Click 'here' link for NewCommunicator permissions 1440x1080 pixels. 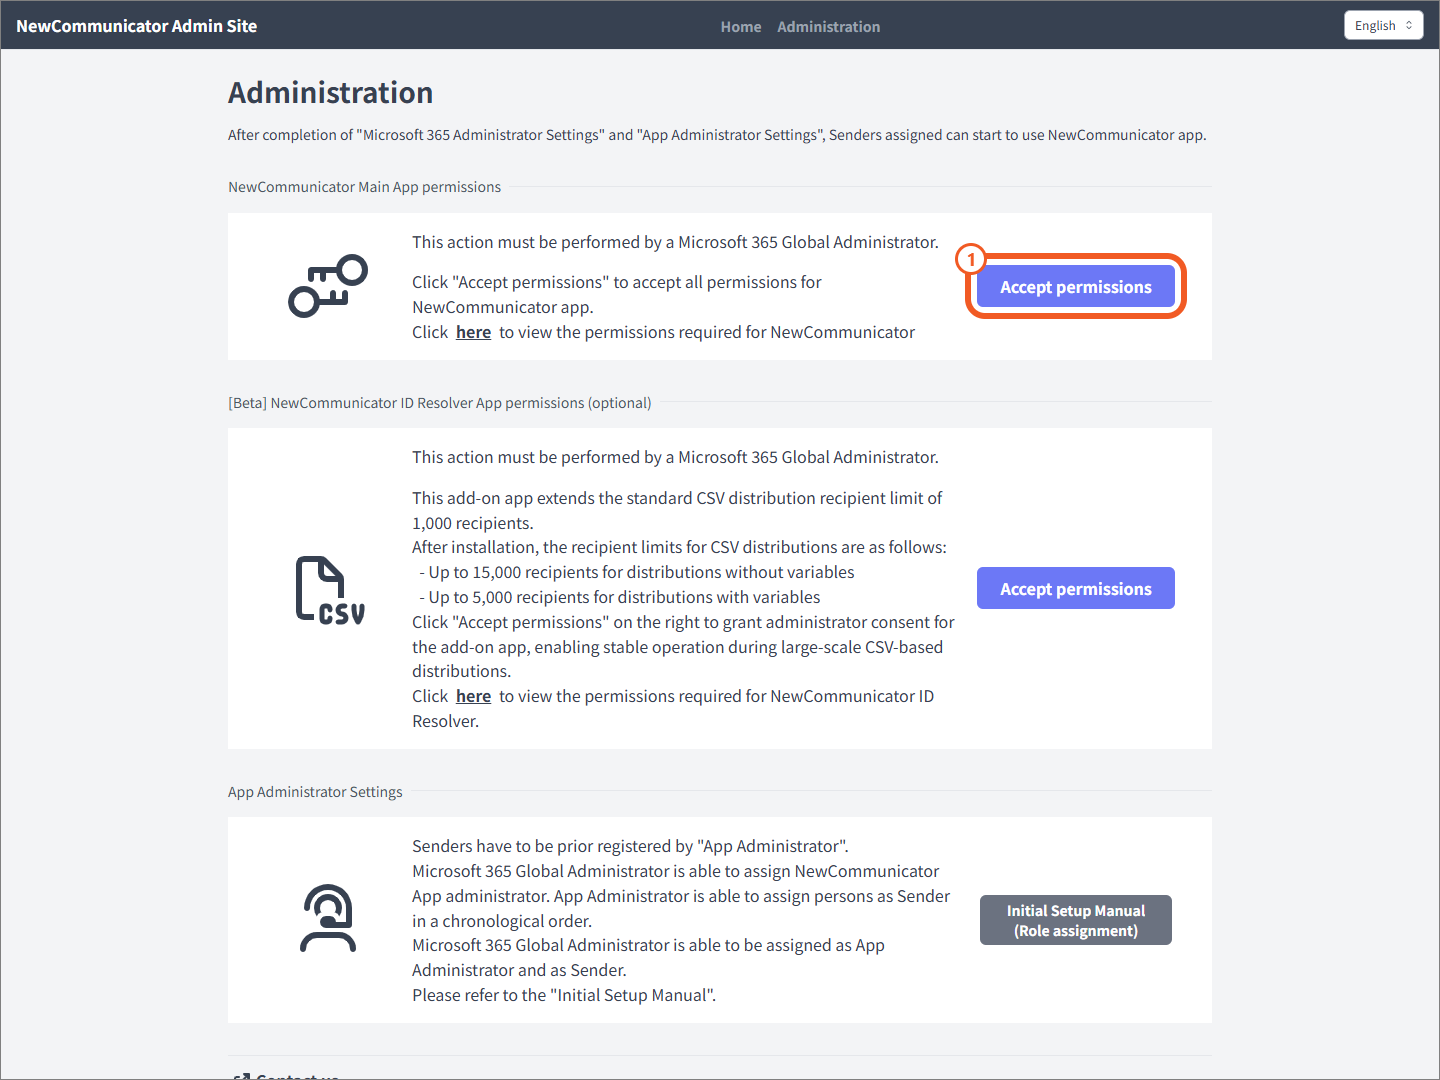click(473, 332)
